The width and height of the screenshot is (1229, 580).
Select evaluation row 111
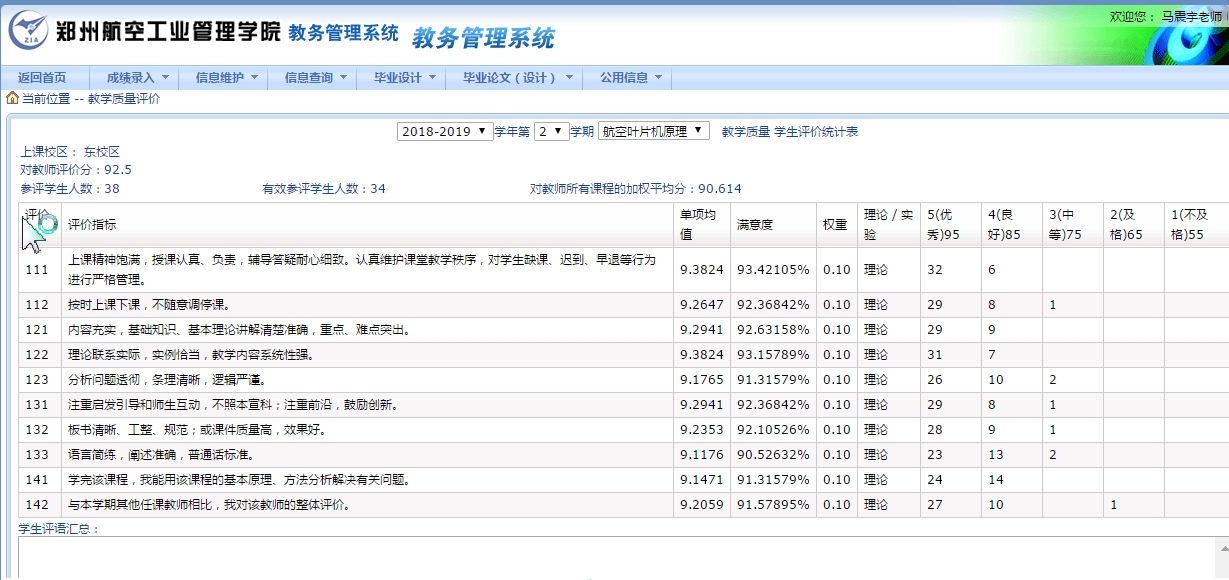point(37,270)
